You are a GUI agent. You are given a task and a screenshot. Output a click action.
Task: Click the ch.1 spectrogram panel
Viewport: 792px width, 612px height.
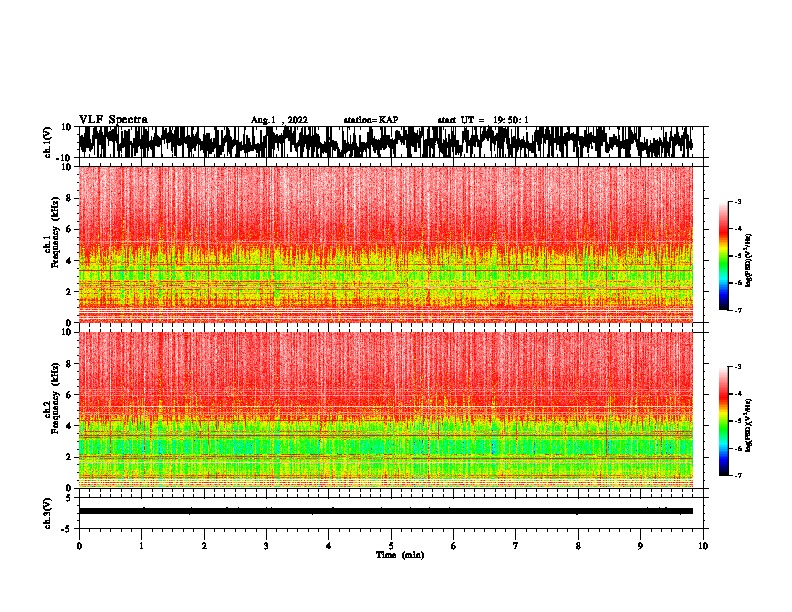(x=386, y=244)
